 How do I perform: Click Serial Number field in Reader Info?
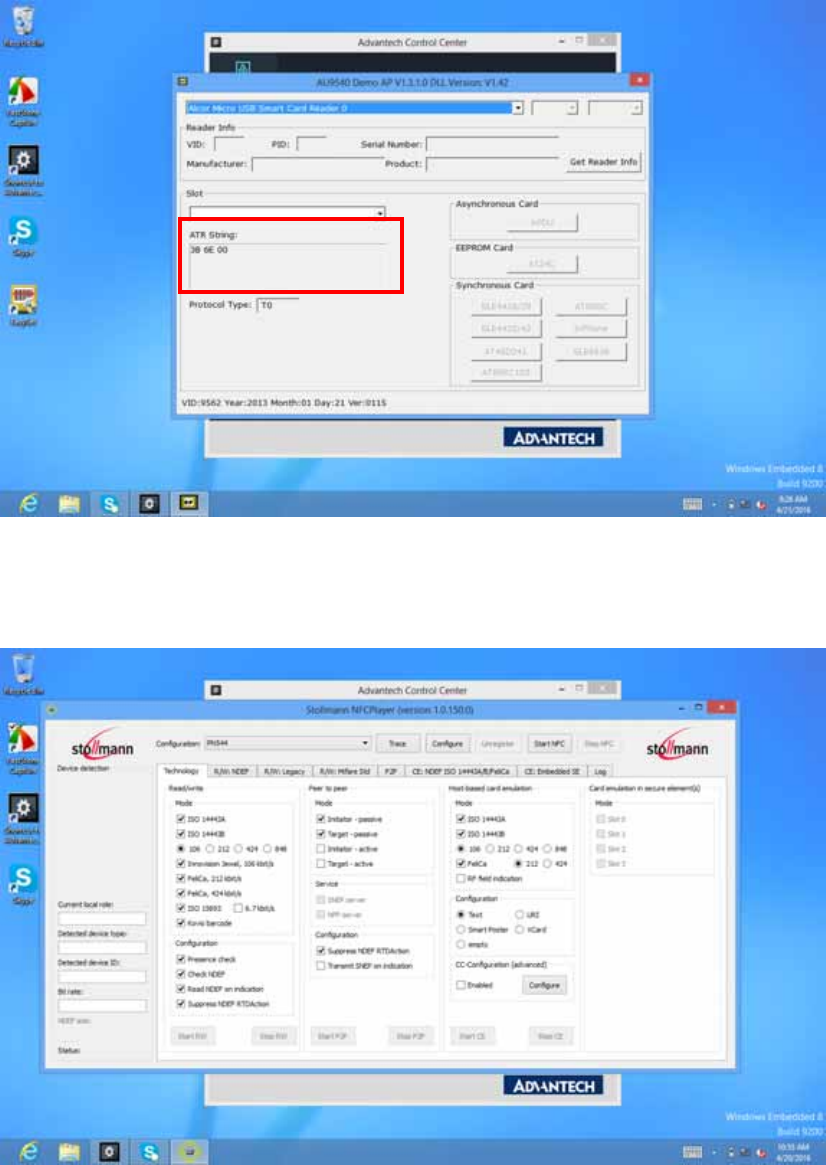tap(492, 144)
